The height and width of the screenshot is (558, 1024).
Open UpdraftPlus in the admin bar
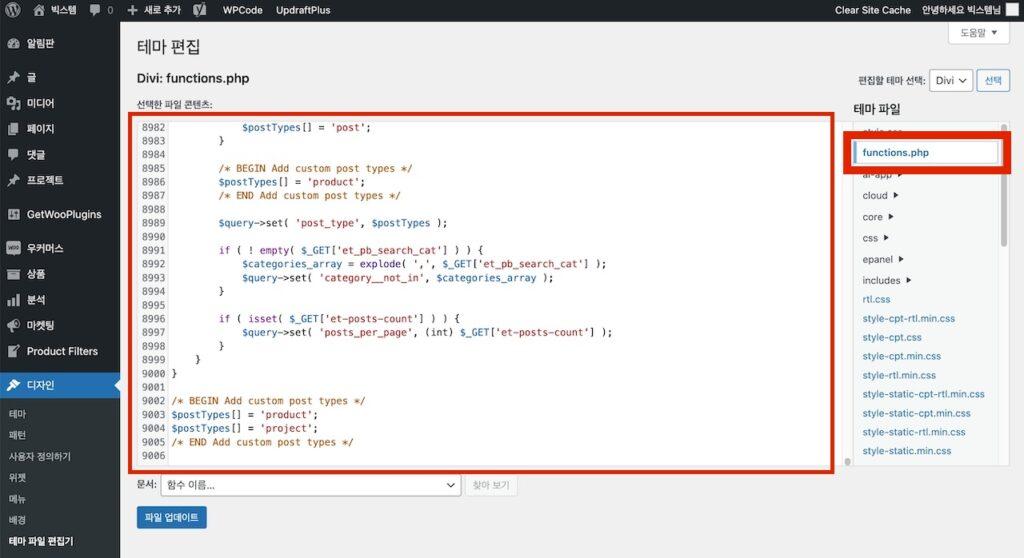303,10
